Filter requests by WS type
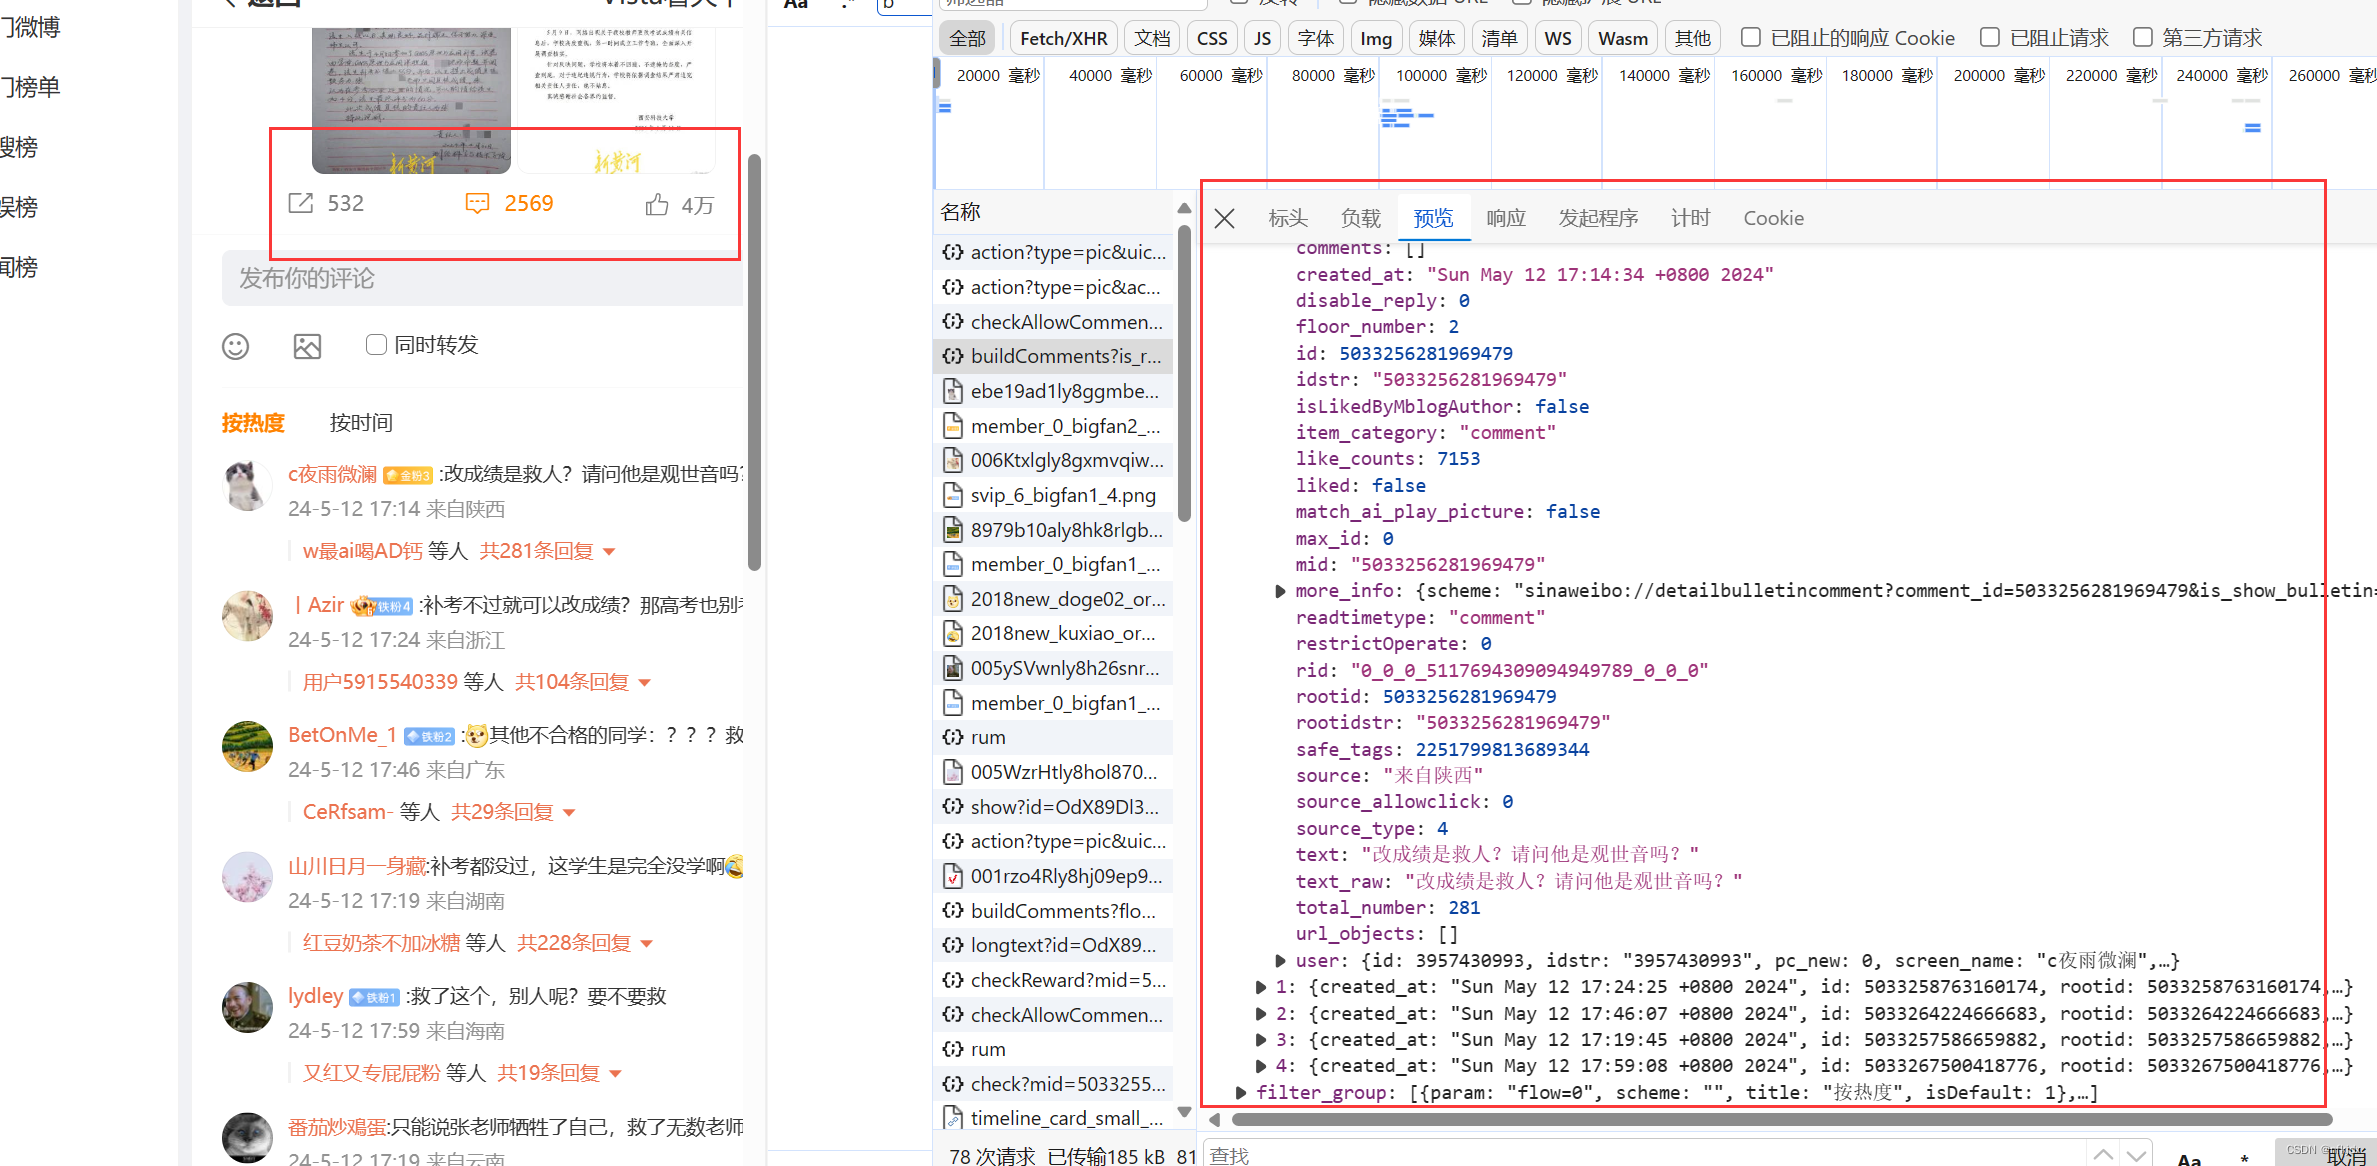2377x1166 pixels. pos(1557,38)
